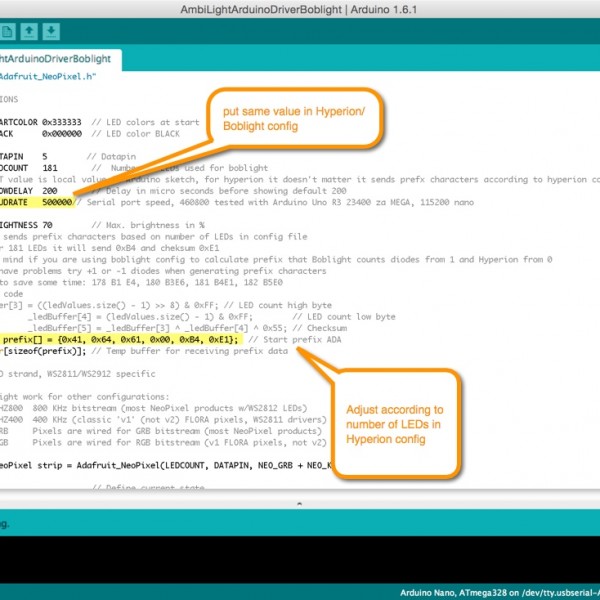The width and height of the screenshot is (600, 600).
Task: Click the 'work for other configurations:' comment
Action: pos(84,397)
